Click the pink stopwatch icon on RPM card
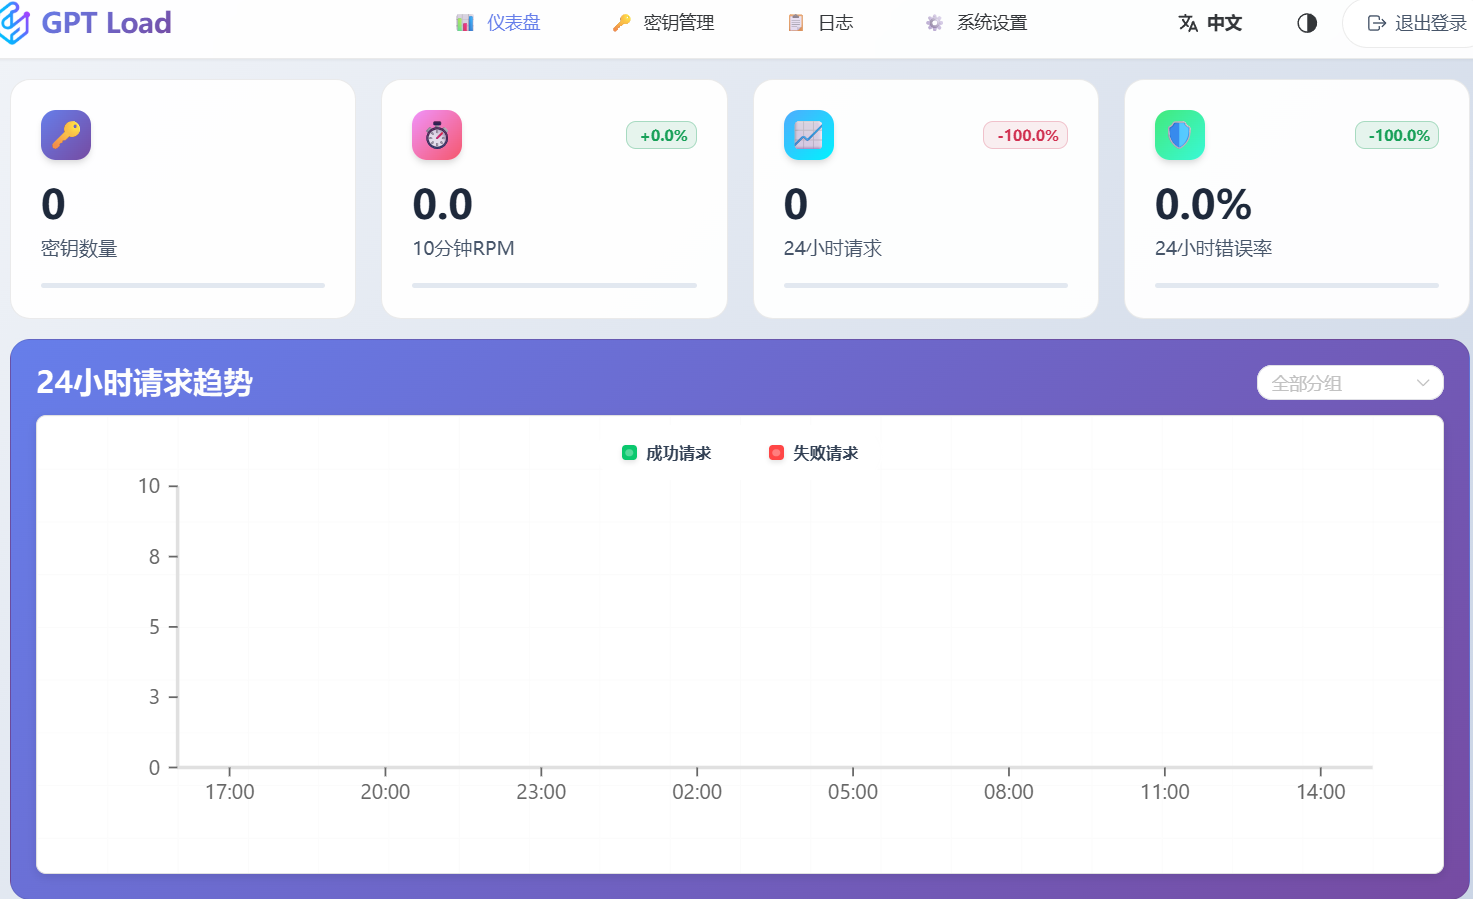This screenshot has height=899, width=1473. point(437,135)
